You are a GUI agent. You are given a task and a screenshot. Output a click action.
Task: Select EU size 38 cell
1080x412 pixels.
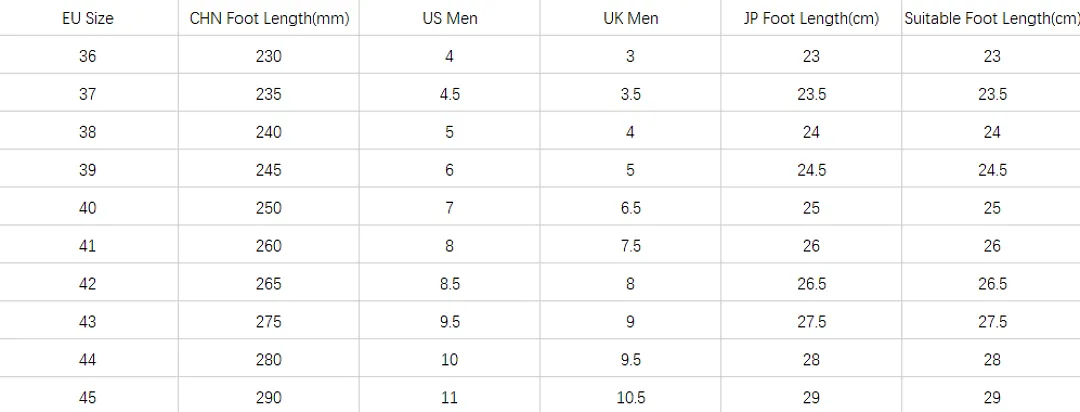point(87,132)
